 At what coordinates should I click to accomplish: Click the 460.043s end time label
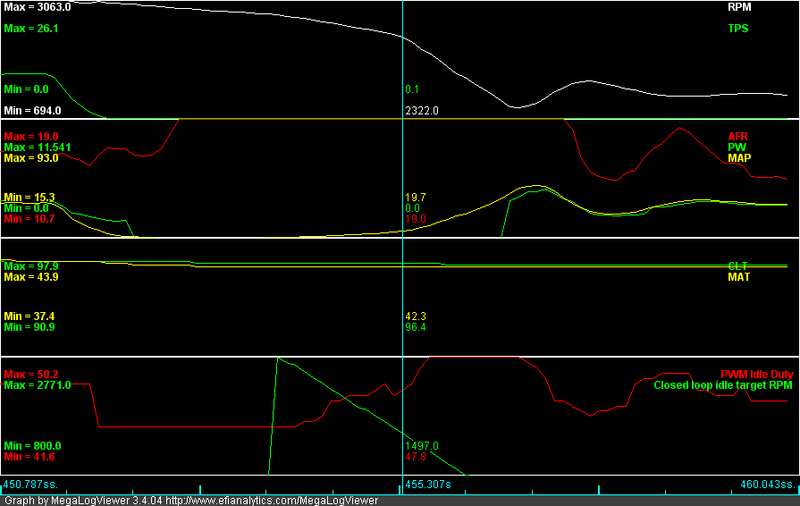[x=768, y=484]
